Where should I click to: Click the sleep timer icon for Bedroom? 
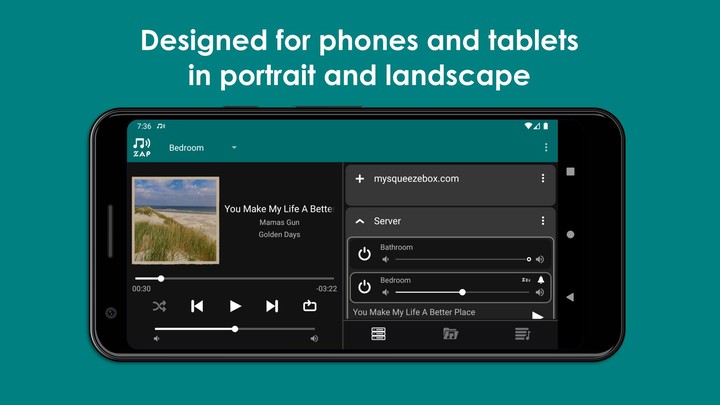pos(526,280)
